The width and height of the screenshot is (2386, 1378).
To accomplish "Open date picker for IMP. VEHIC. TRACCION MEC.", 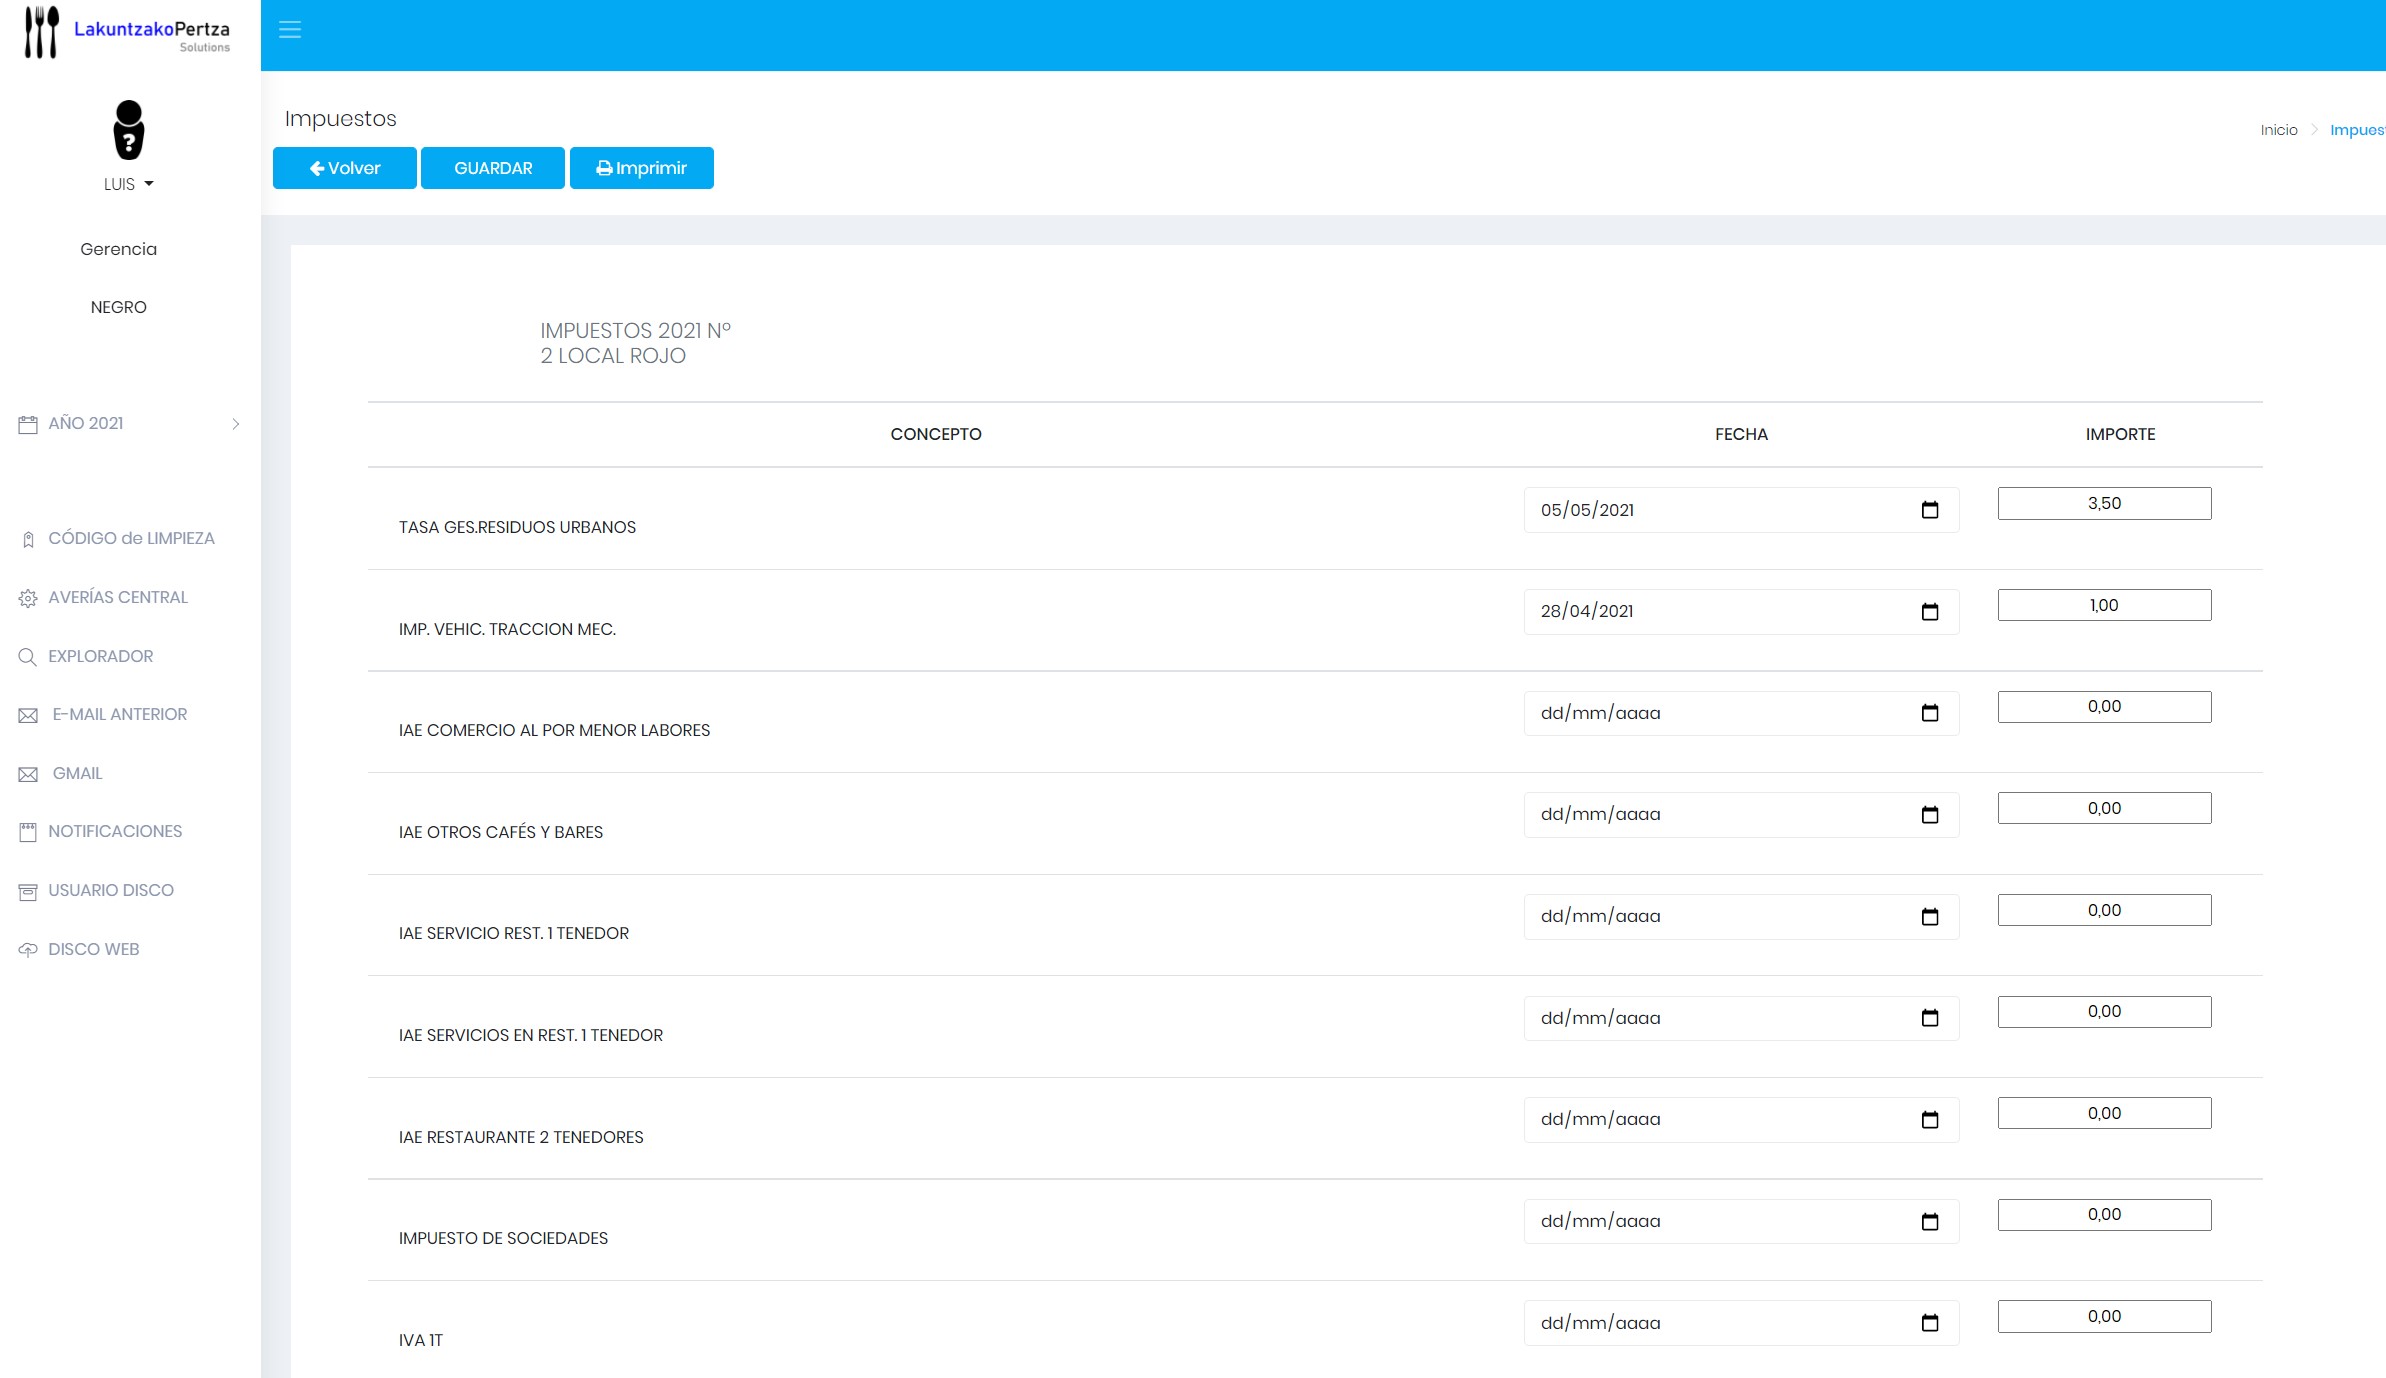I will click(x=1930, y=611).
